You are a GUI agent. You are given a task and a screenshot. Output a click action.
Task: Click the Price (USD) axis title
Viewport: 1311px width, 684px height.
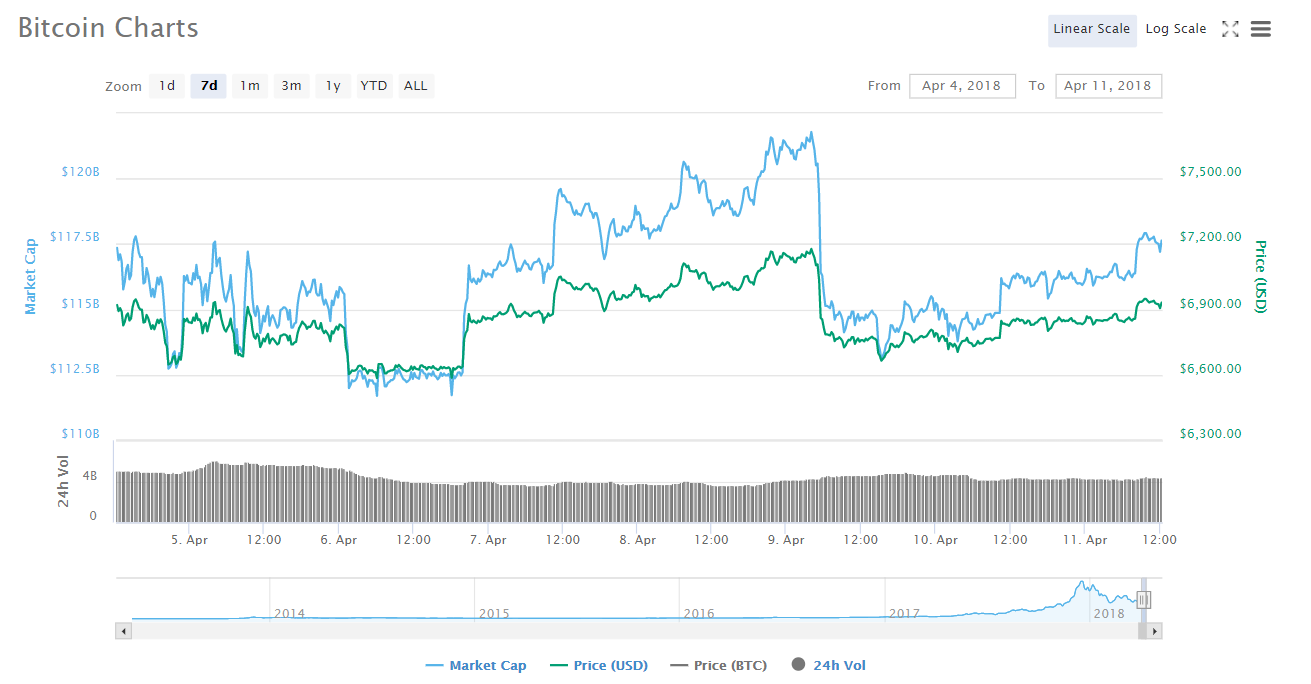[1260, 276]
